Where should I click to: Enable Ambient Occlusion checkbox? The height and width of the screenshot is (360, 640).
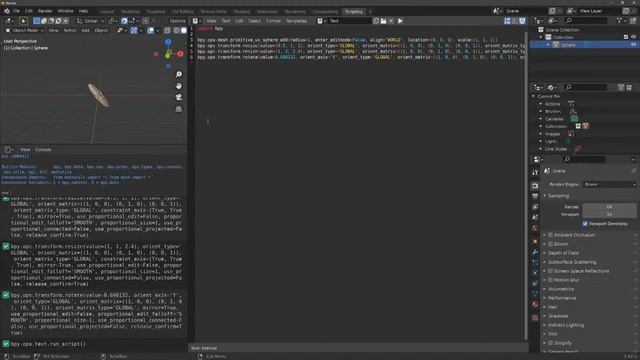[x=550, y=235]
